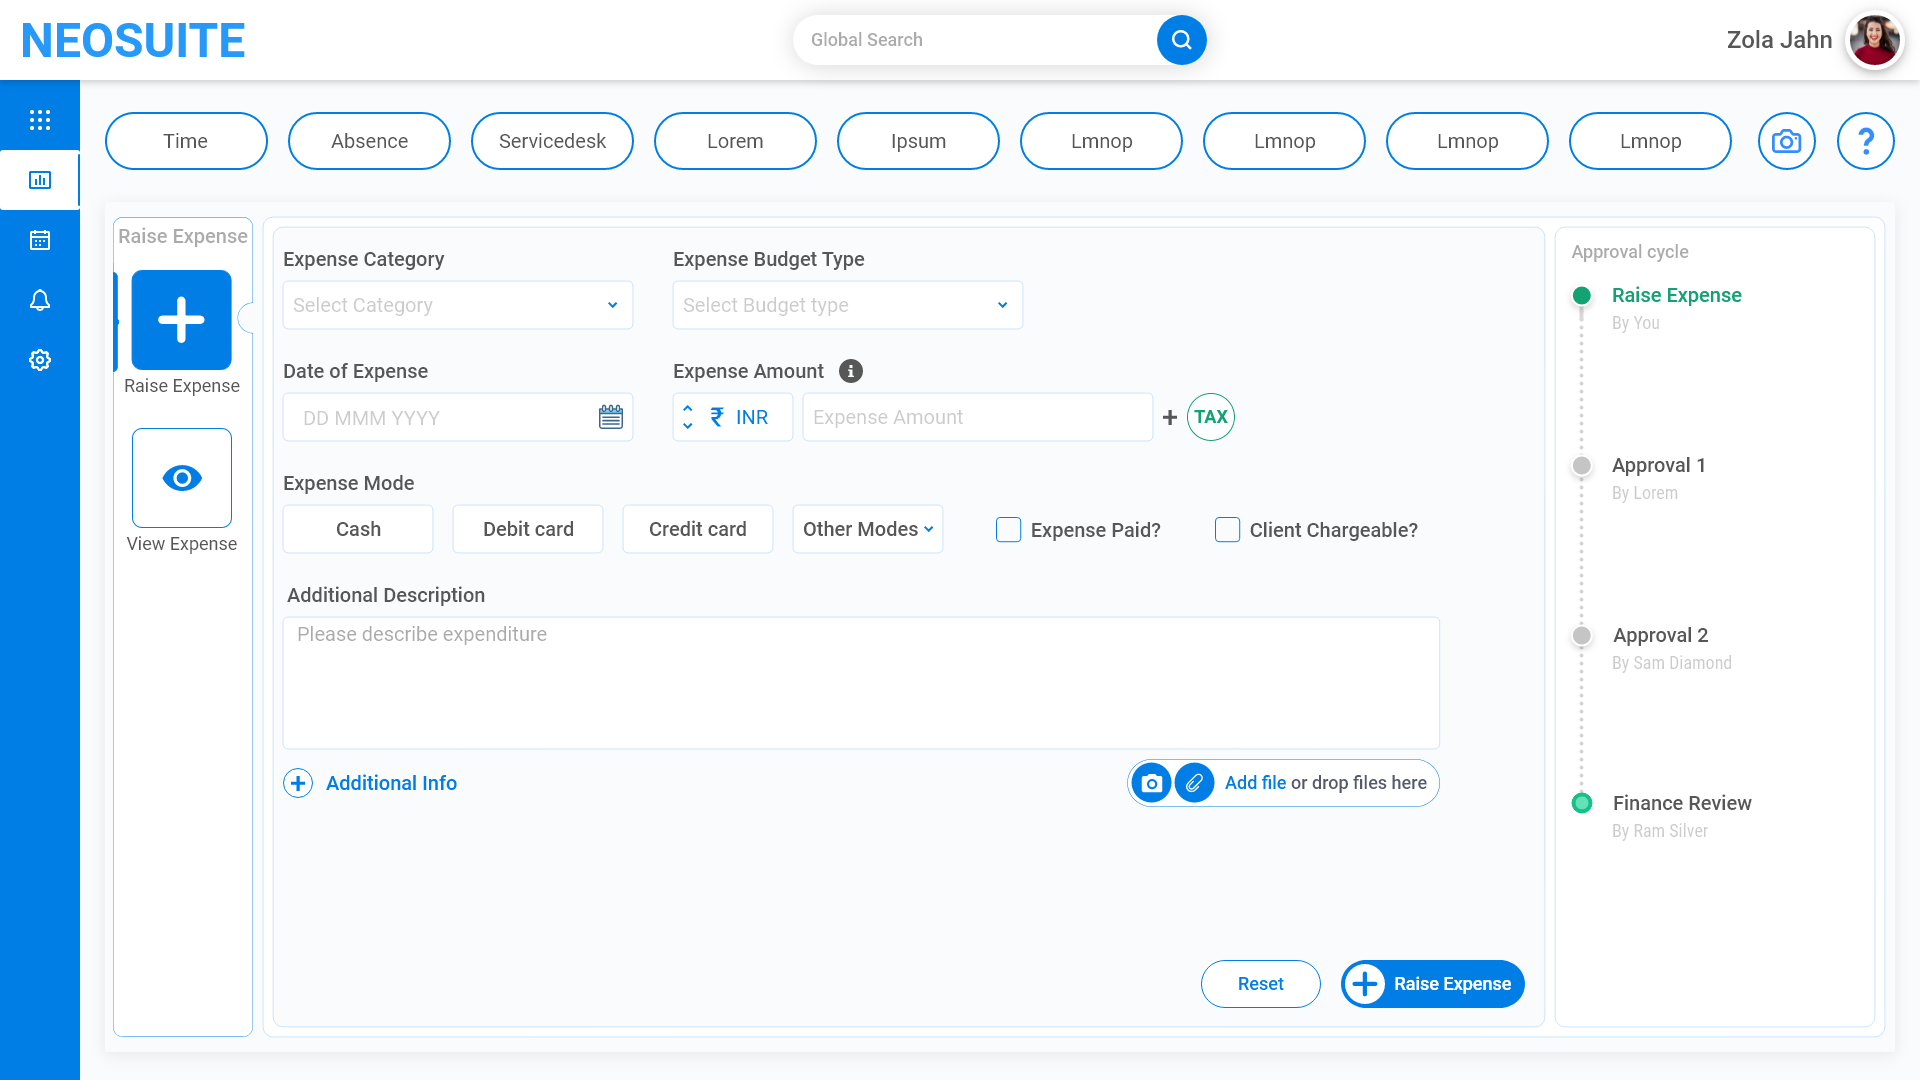The width and height of the screenshot is (1920, 1080).
Task: Check the Expense Paid checkbox
Action: [x=1008, y=530]
